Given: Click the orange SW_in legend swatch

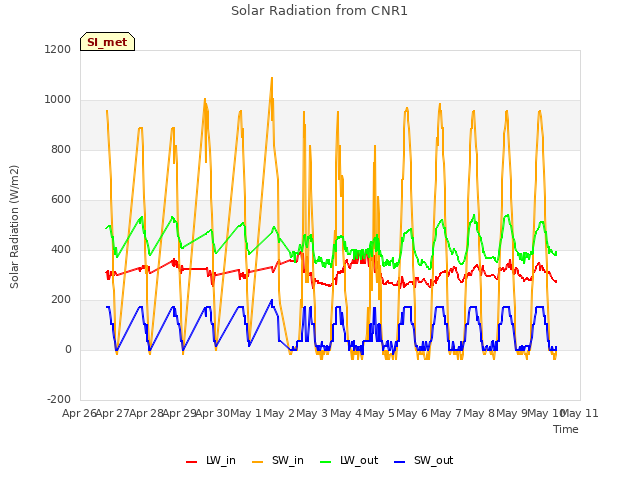Looking at the screenshot, I should coord(258,462).
